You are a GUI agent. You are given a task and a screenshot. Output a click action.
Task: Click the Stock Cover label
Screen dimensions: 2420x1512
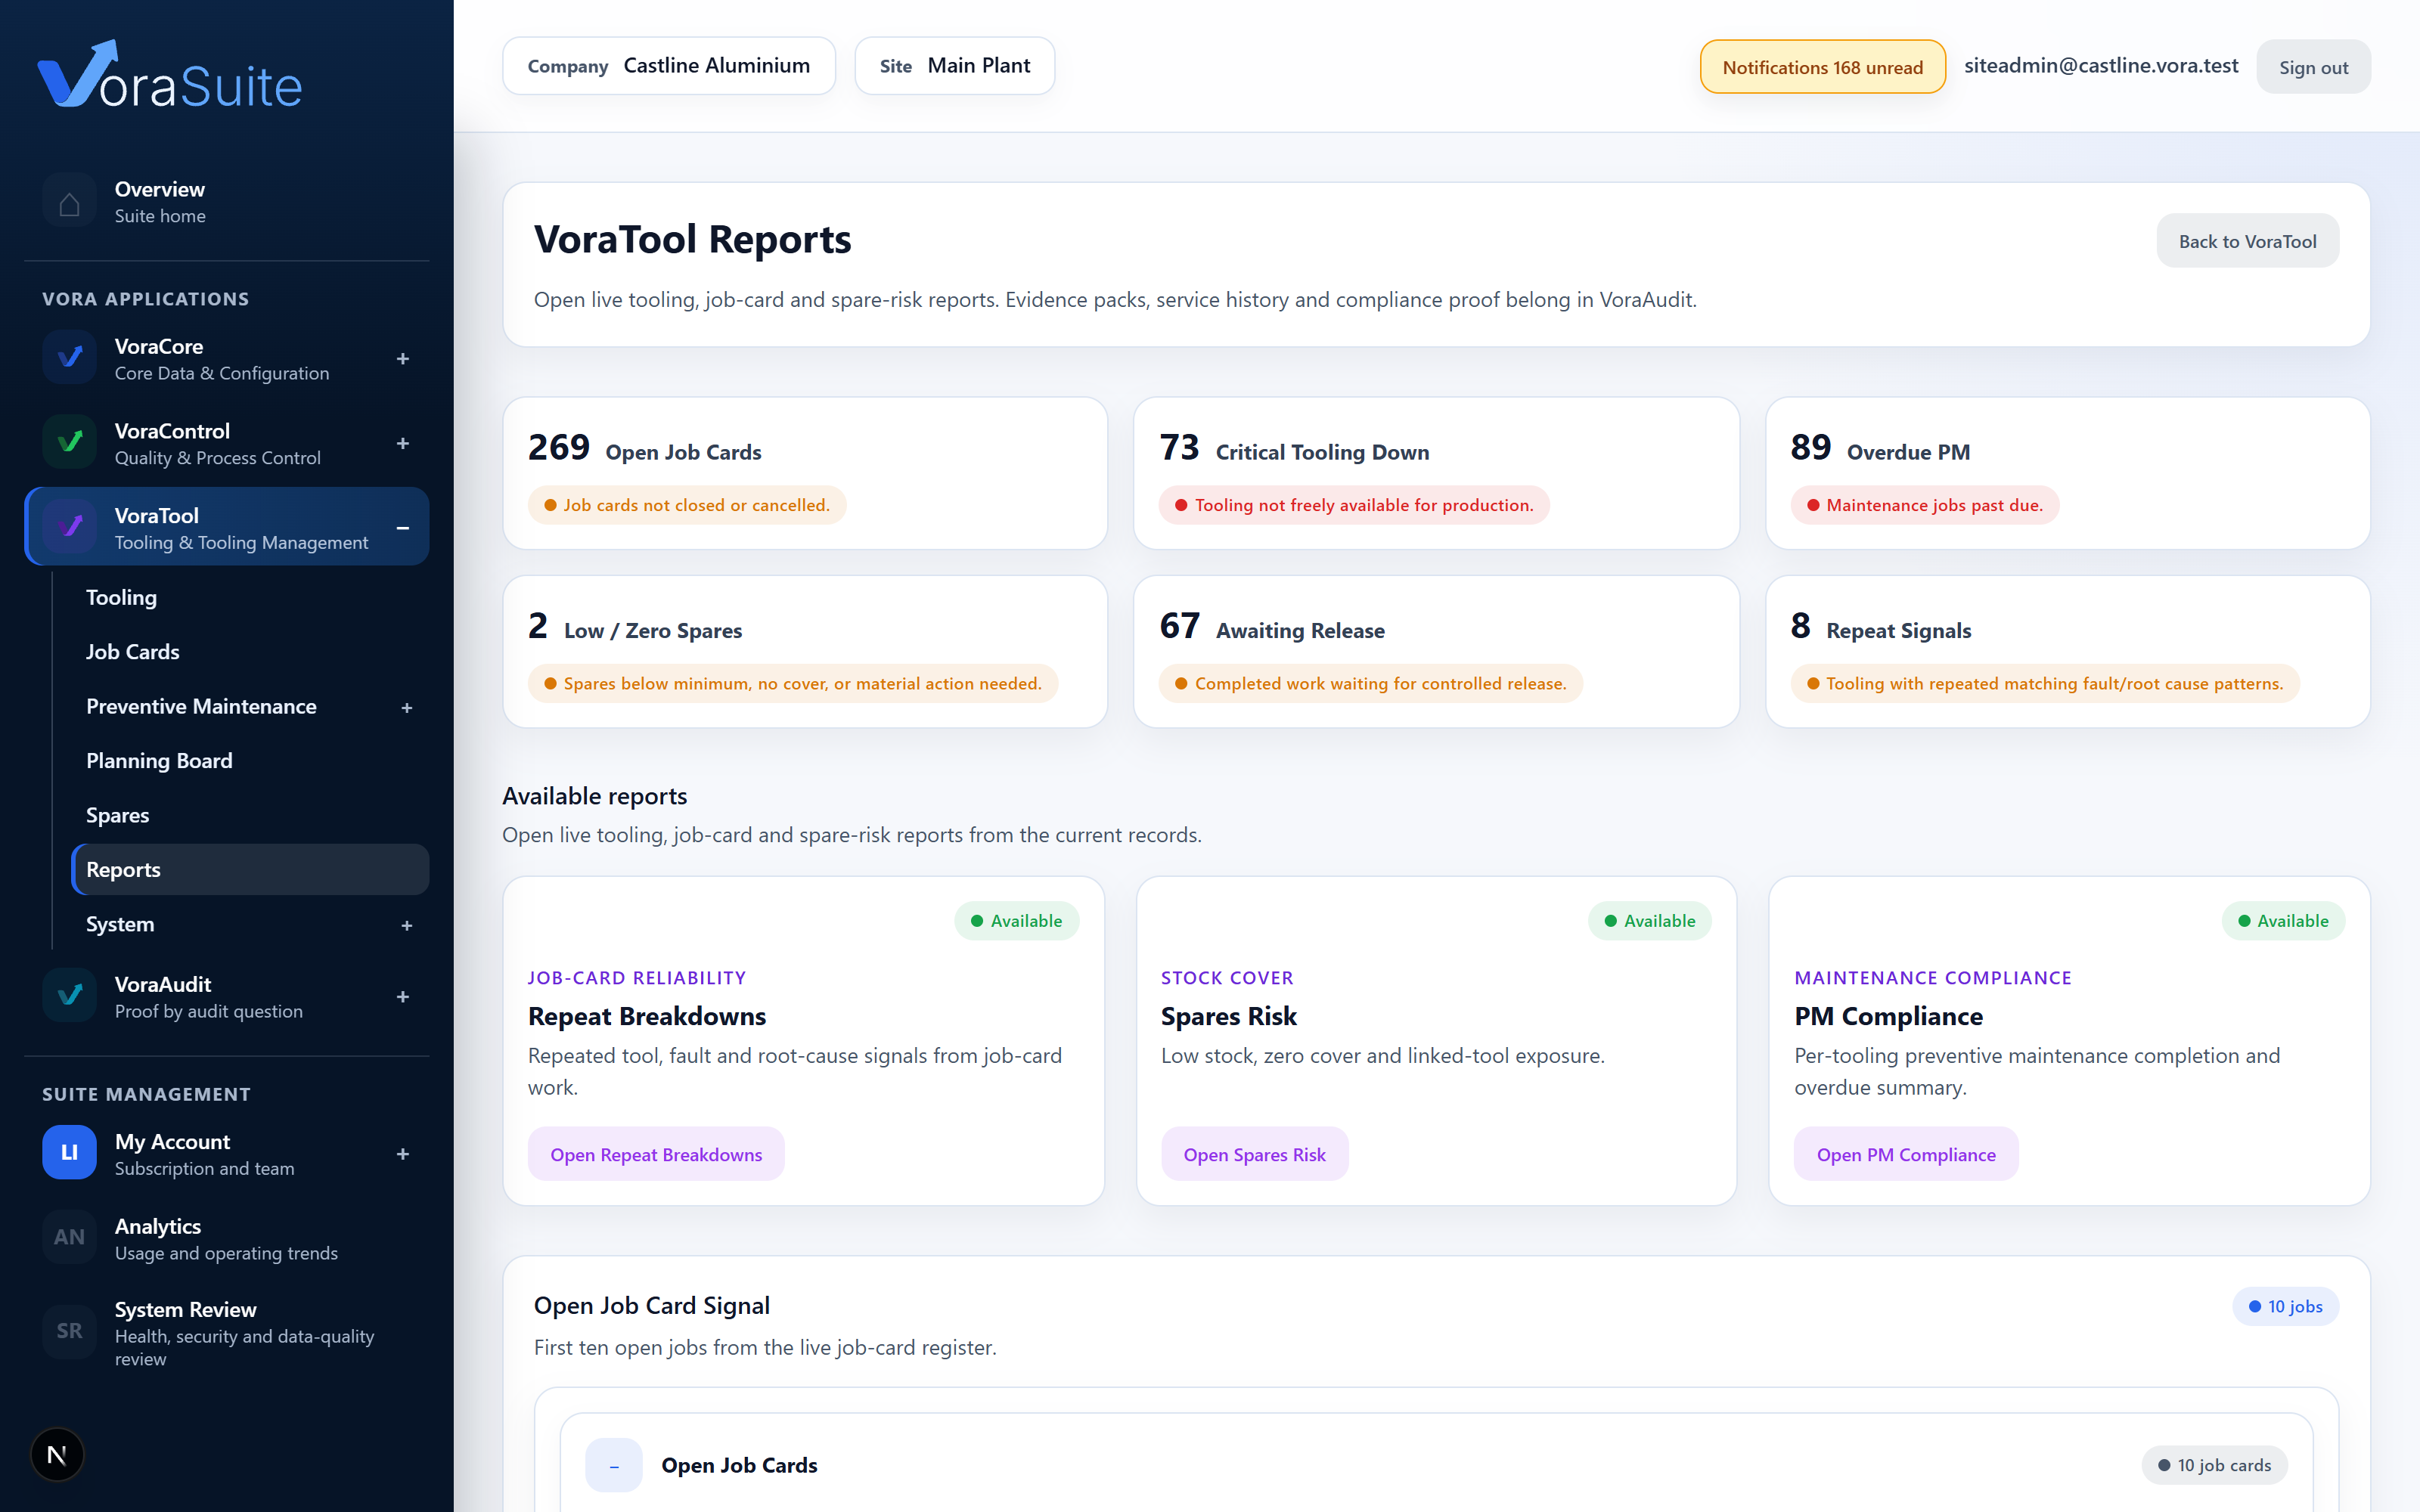[x=1227, y=977]
